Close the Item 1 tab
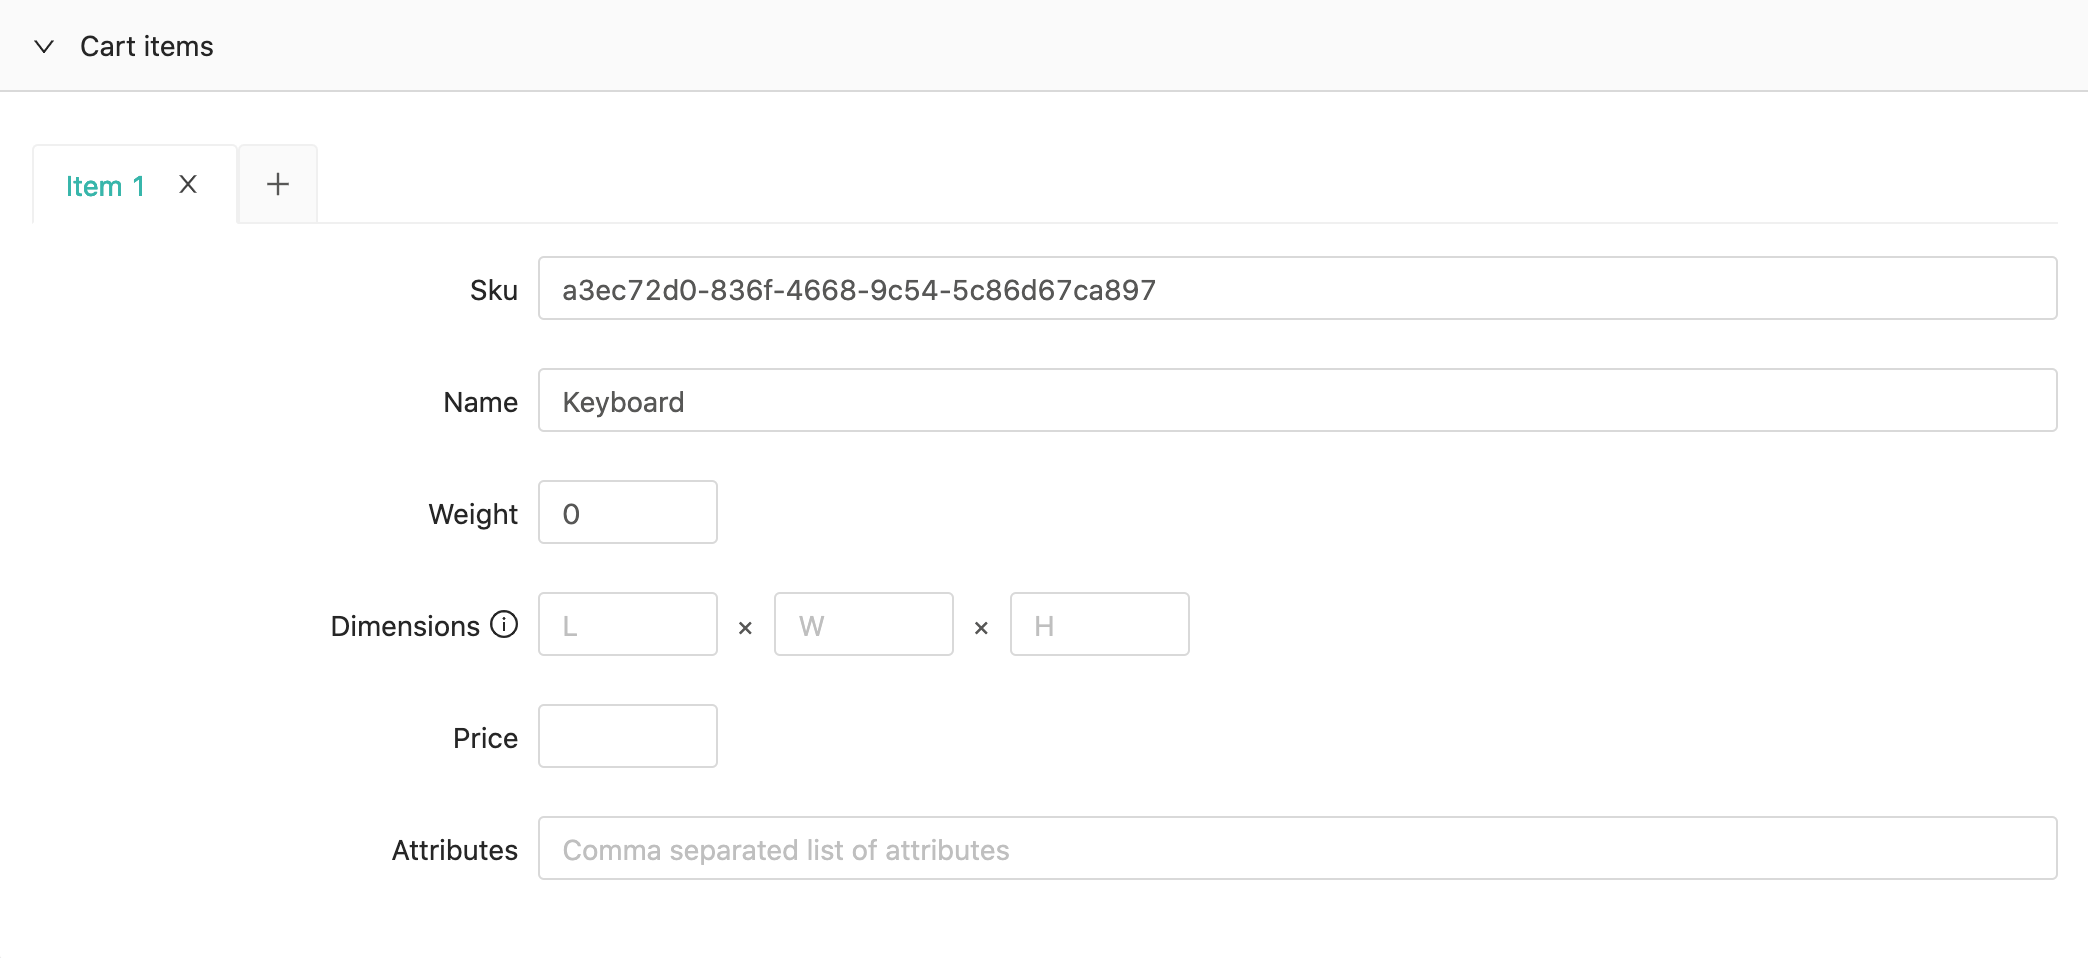This screenshot has height=958, width=2088. (188, 184)
